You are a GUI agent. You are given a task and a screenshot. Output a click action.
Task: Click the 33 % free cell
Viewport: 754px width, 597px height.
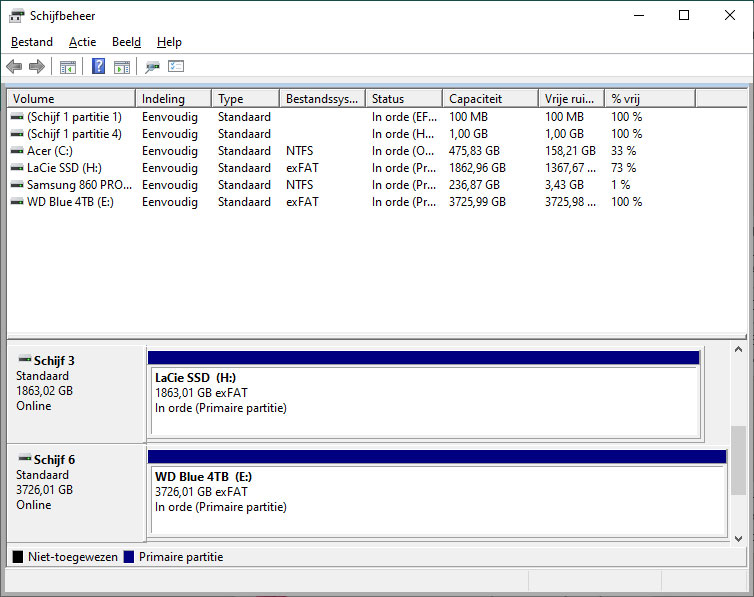pyautogui.click(x=624, y=151)
